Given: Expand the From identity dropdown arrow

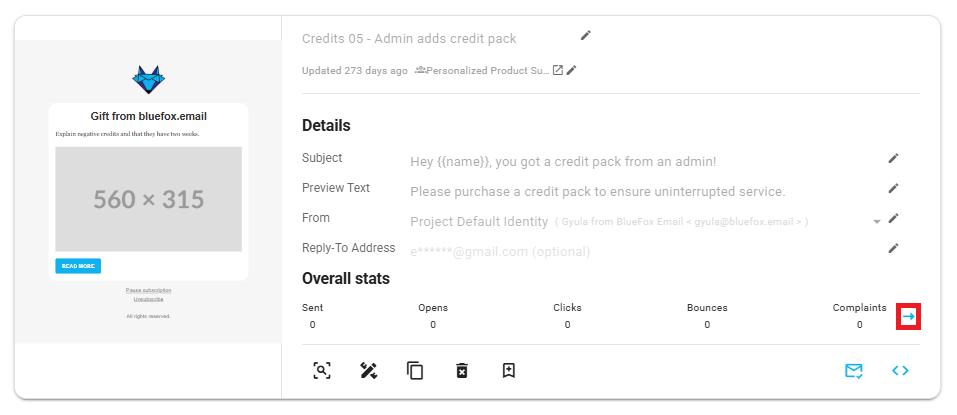Looking at the screenshot, I should pos(877,221).
